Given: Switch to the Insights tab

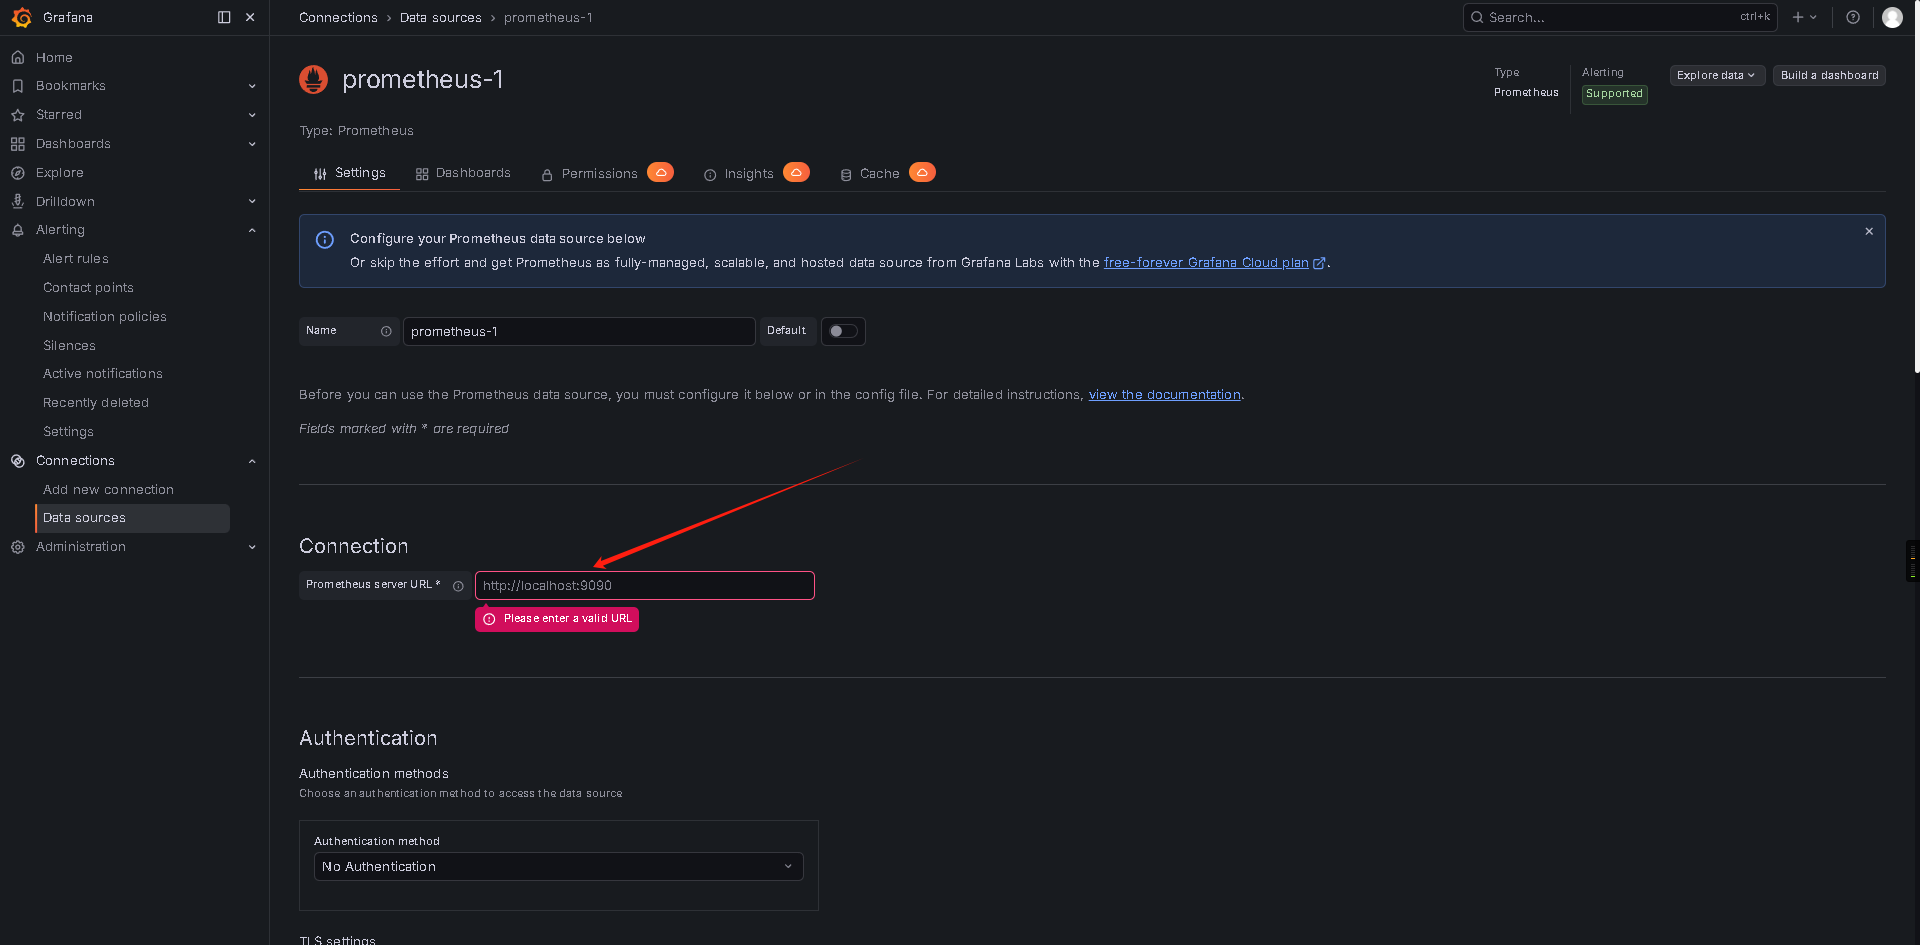Looking at the screenshot, I should [739, 174].
